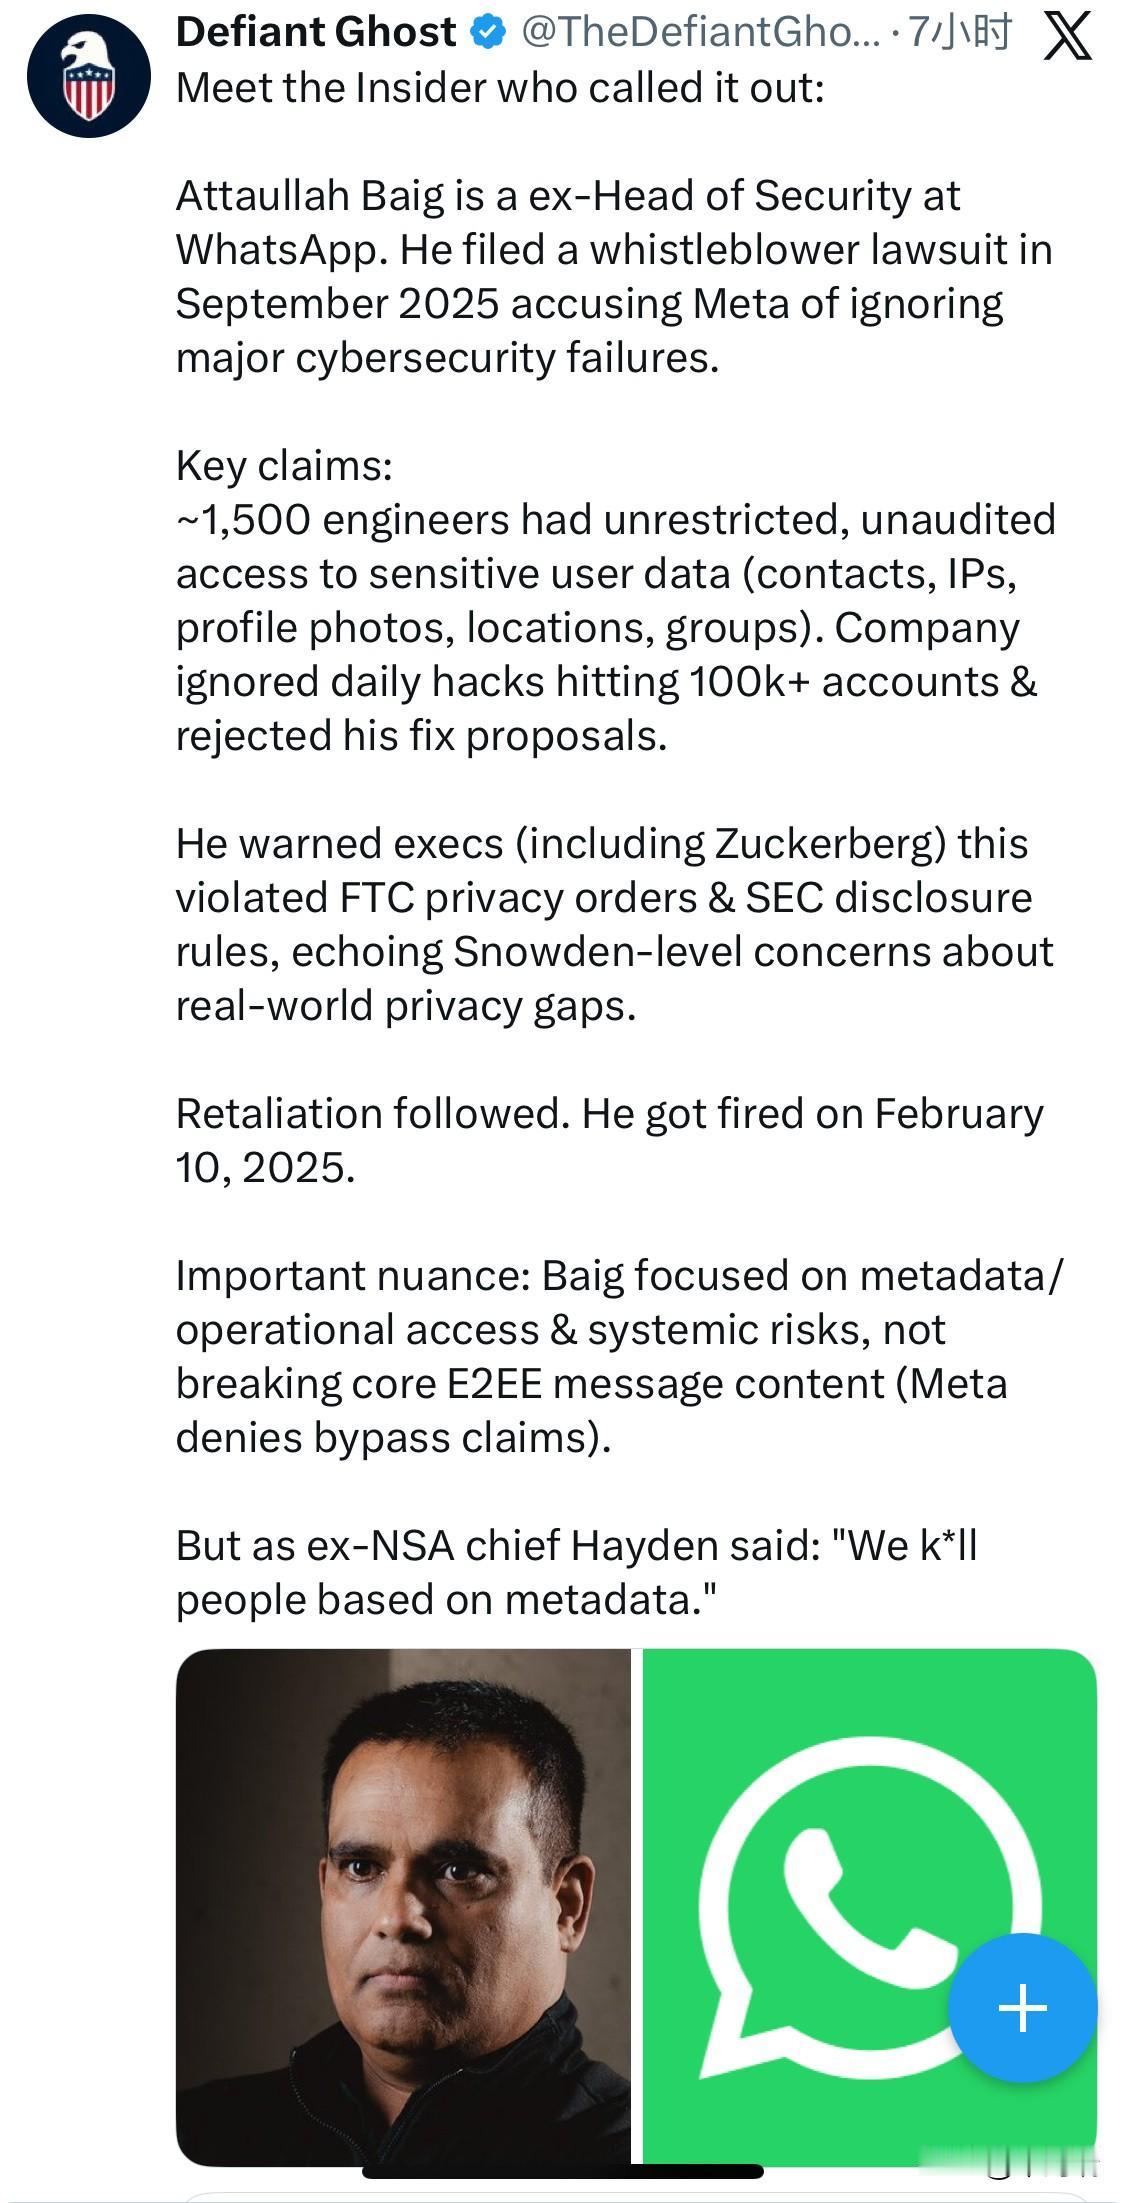Click the "~1,500 engineers had unrestricted" line

coord(615,520)
